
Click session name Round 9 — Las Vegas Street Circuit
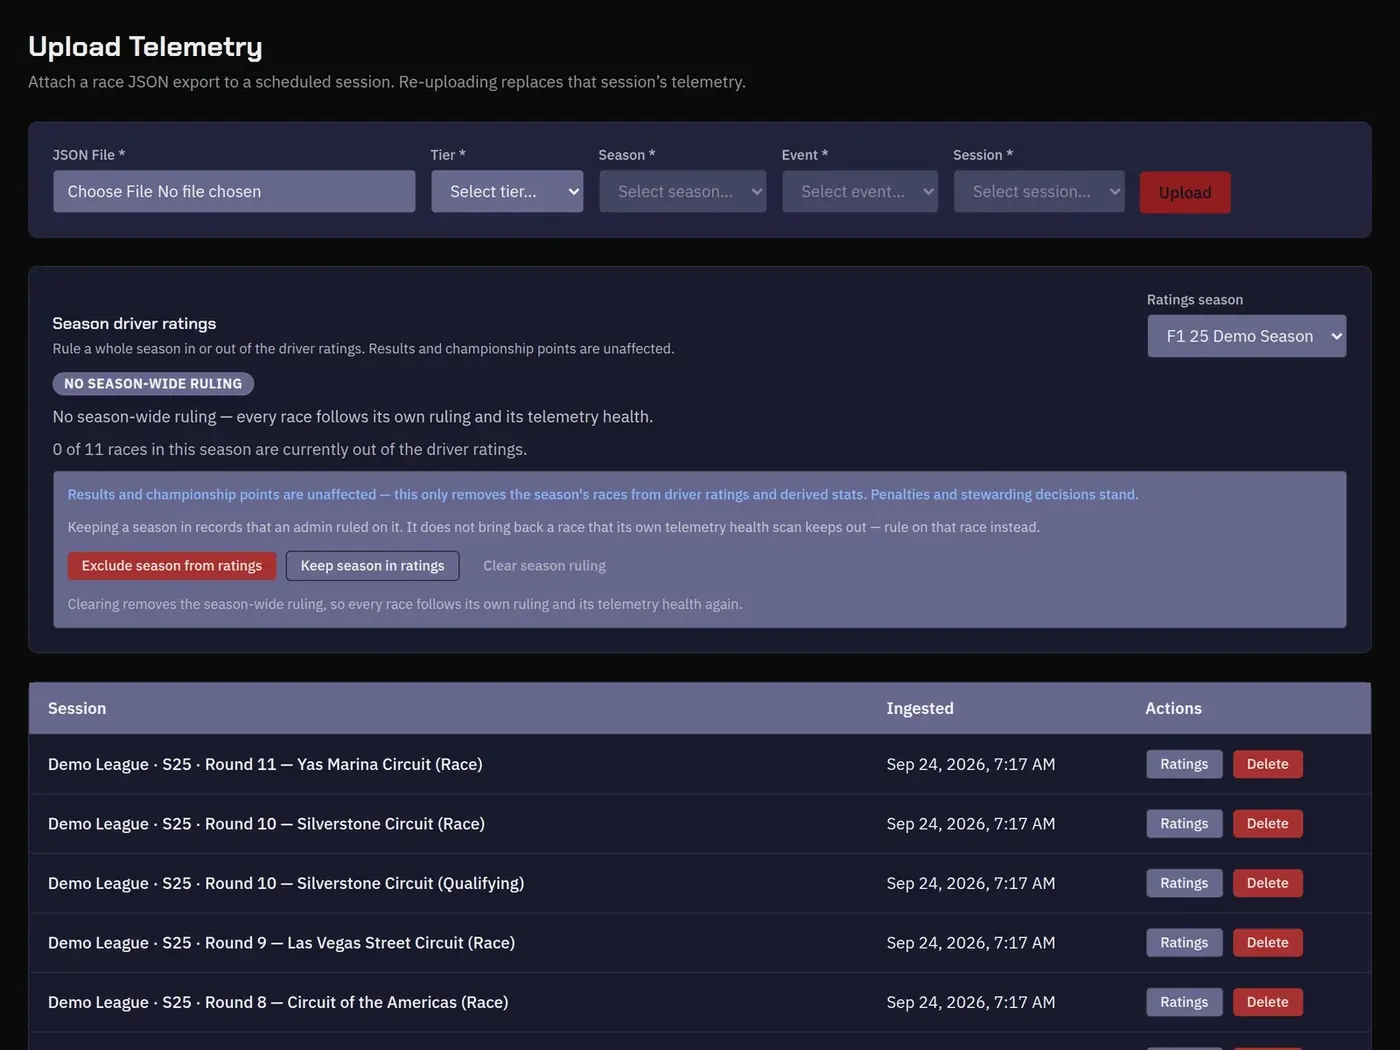(x=281, y=943)
